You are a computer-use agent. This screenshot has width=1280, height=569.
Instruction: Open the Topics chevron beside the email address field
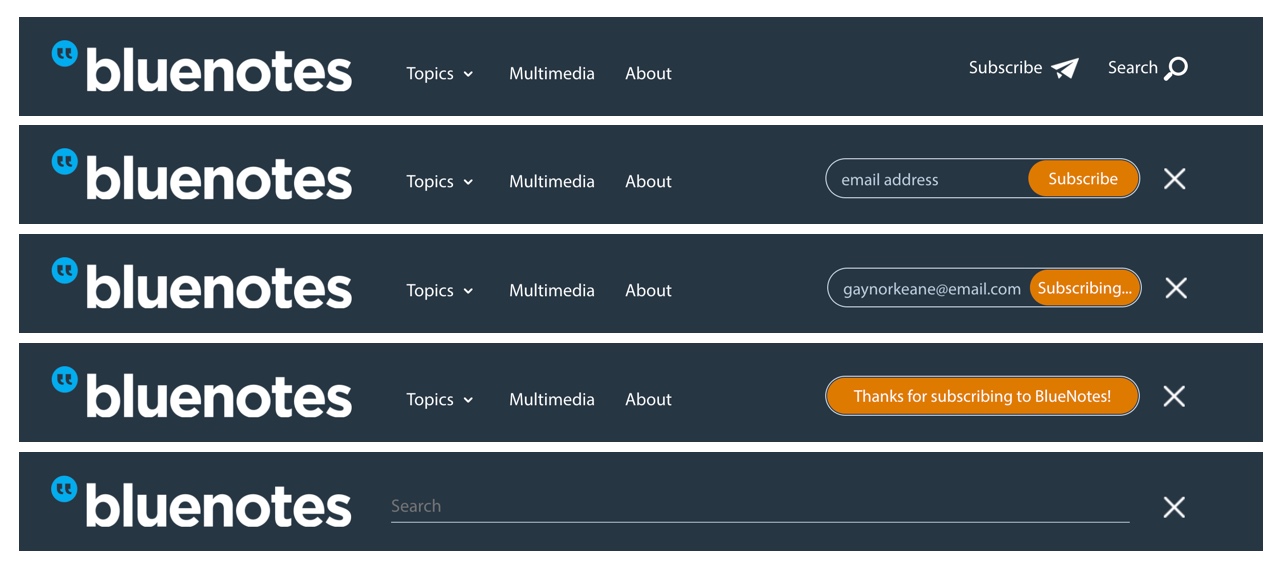tap(468, 182)
